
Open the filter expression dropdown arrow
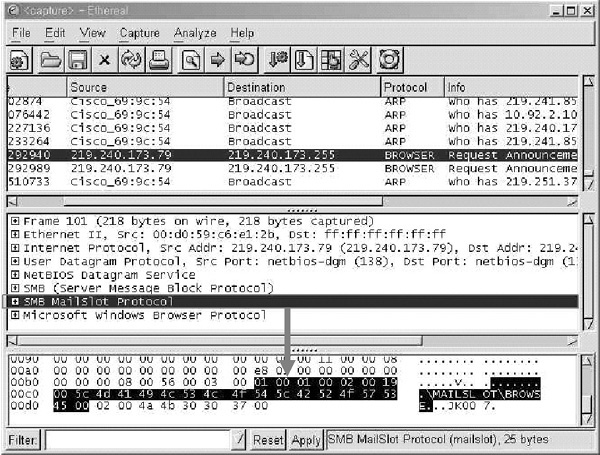tap(239, 439)
